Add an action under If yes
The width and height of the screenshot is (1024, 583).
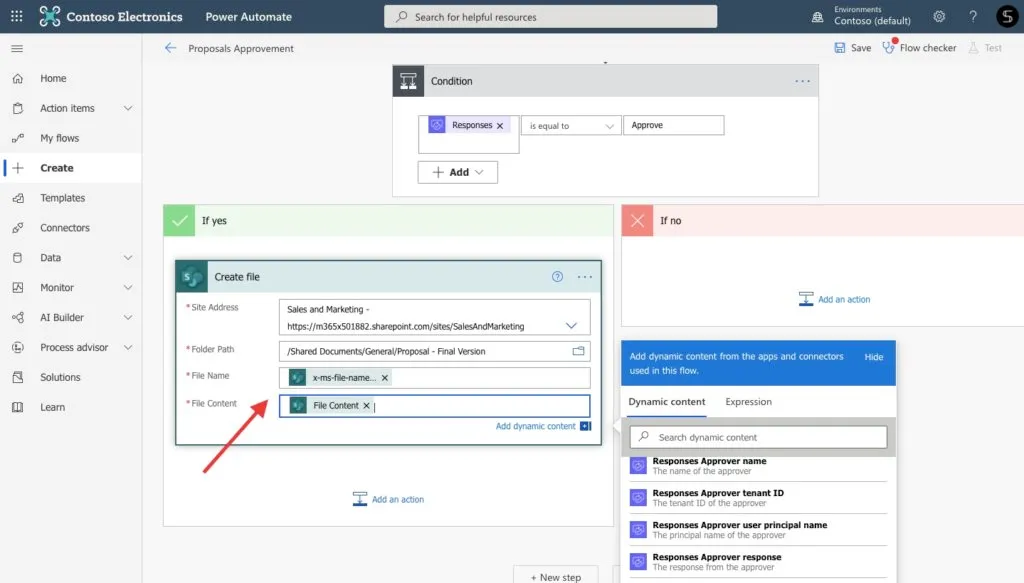coord(388,499)
